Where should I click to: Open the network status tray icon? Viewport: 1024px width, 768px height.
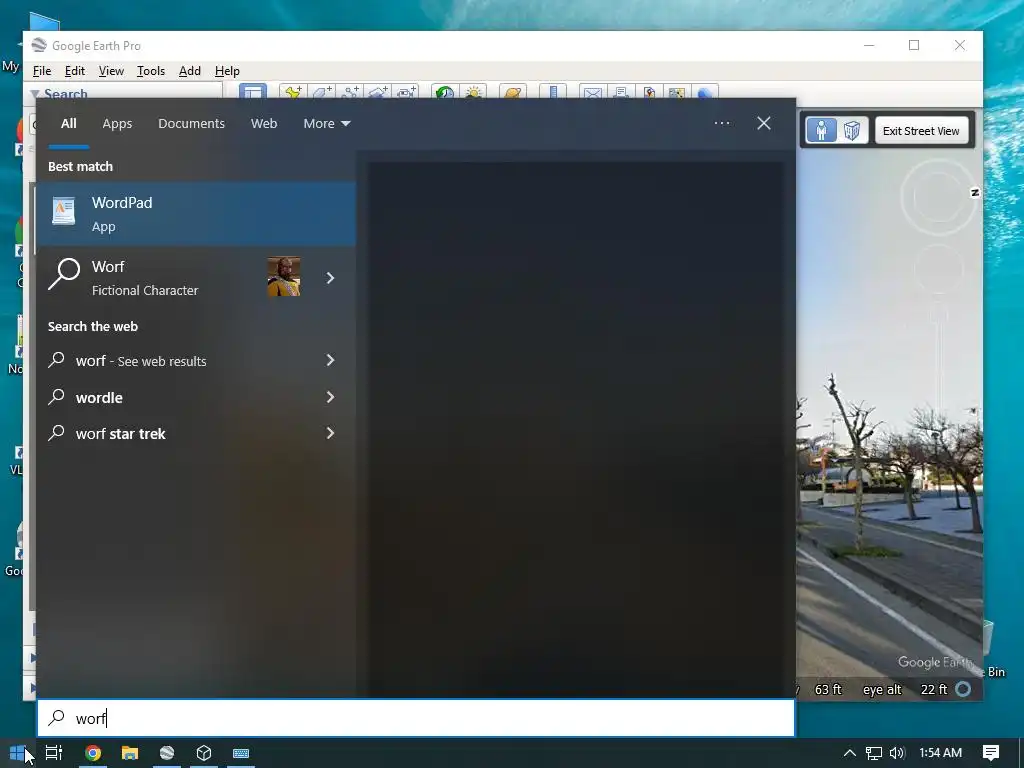[x=873, y=753]
